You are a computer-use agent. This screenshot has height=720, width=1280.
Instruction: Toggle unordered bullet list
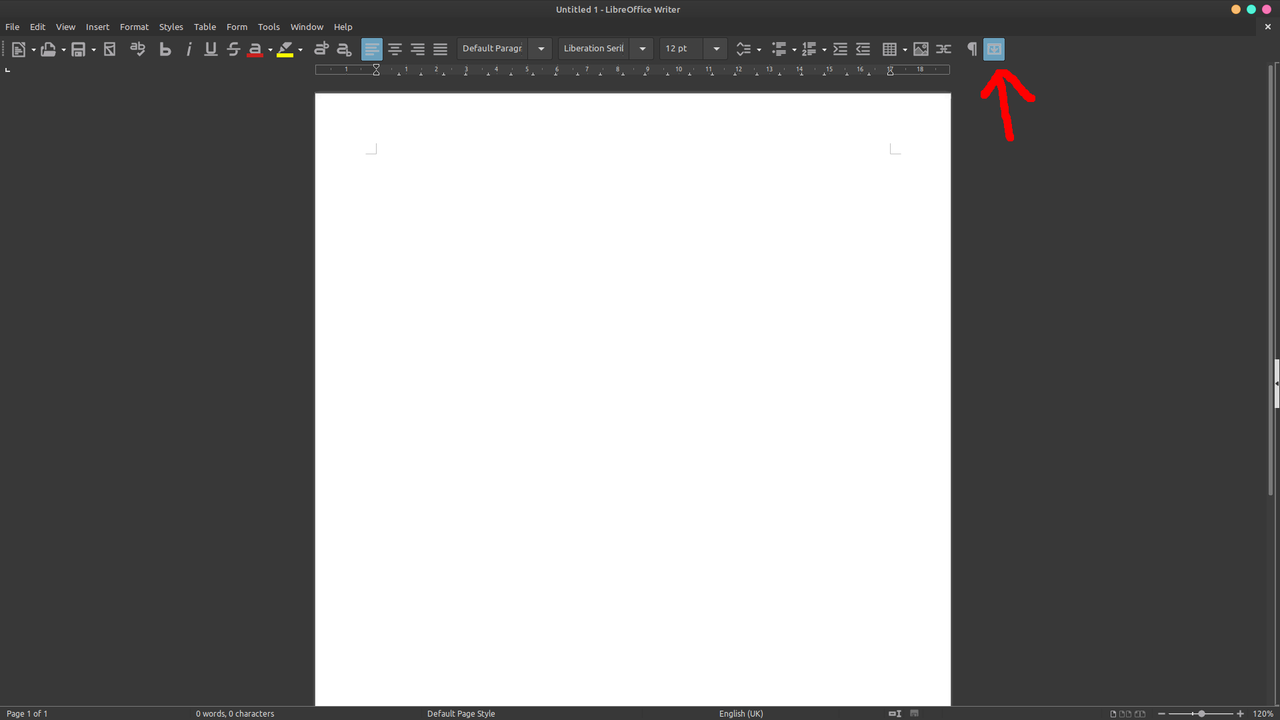point(779,49)
